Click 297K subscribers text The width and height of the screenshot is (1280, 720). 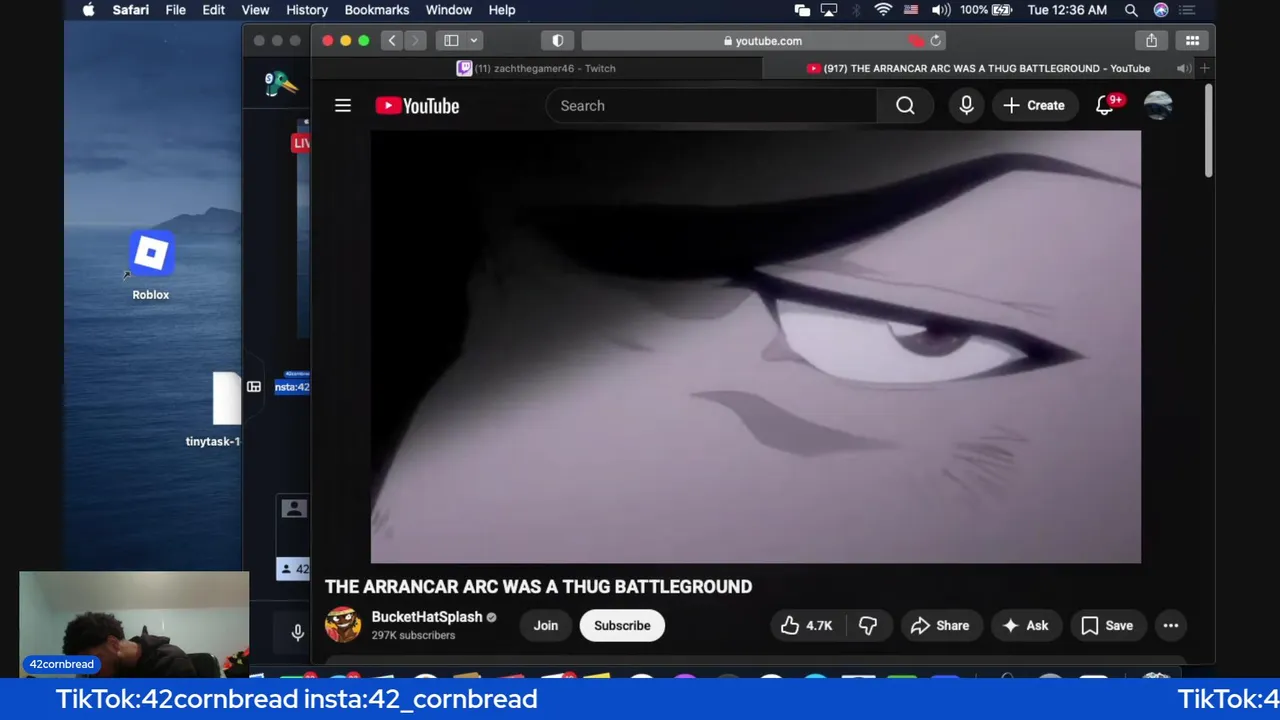point(413,635)
